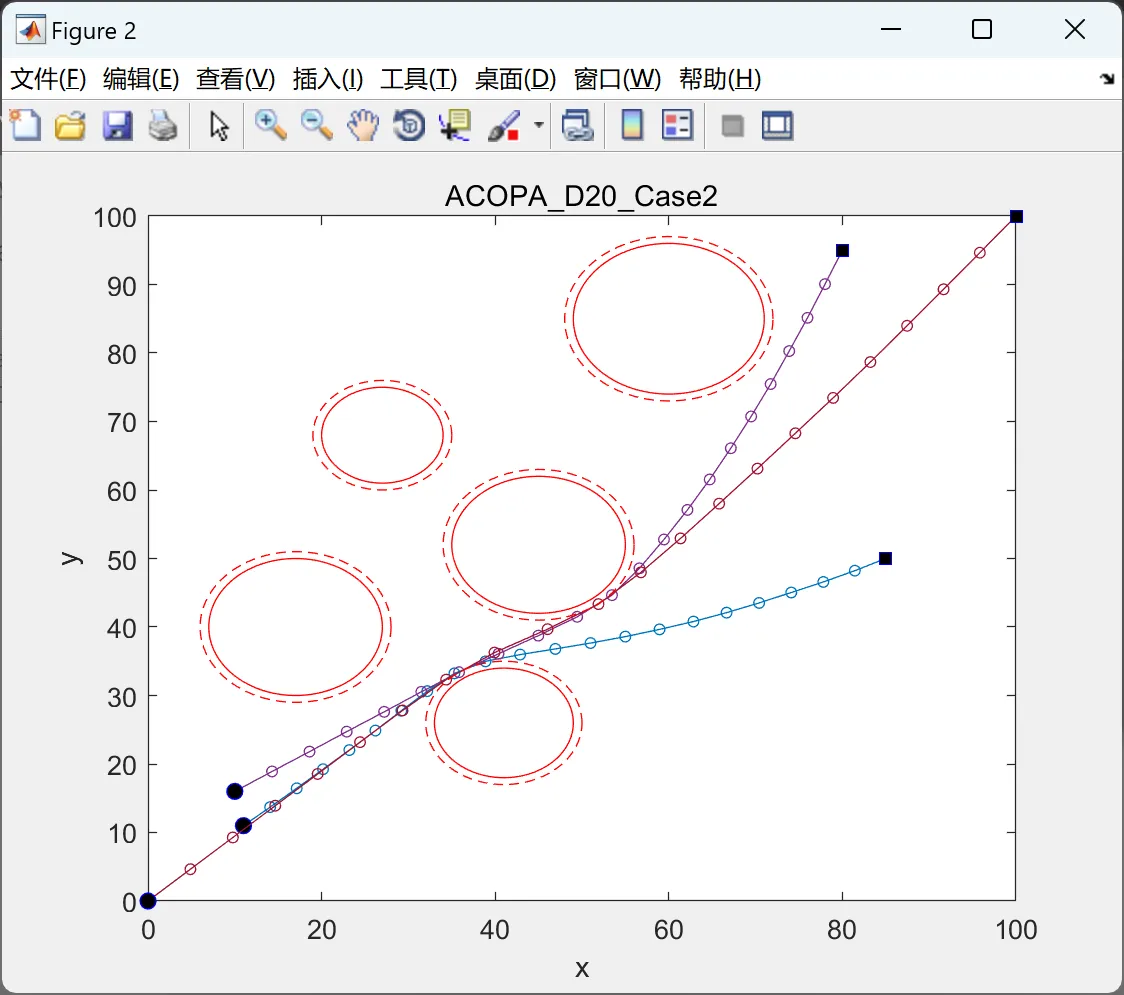
Task: Click the Link Plot icon
Action: (x=578, y=125)
